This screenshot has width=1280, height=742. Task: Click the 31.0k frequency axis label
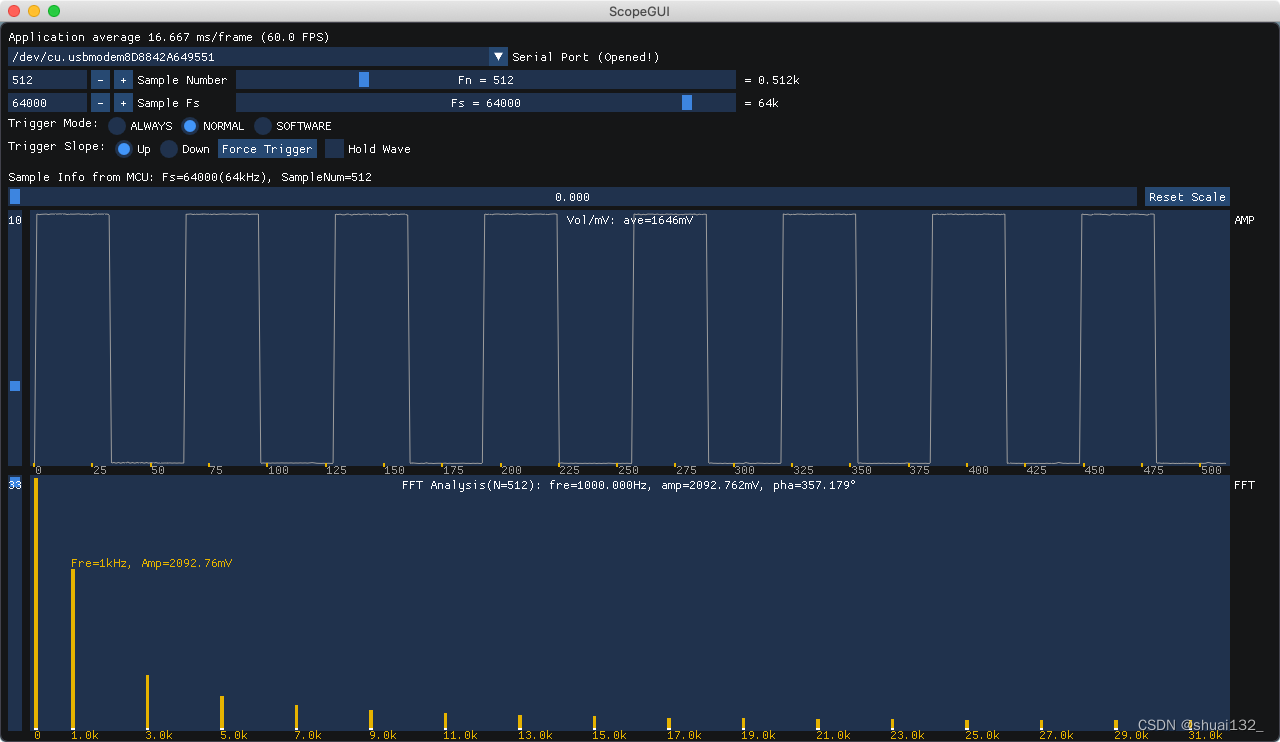click(x=1205, y=735)
